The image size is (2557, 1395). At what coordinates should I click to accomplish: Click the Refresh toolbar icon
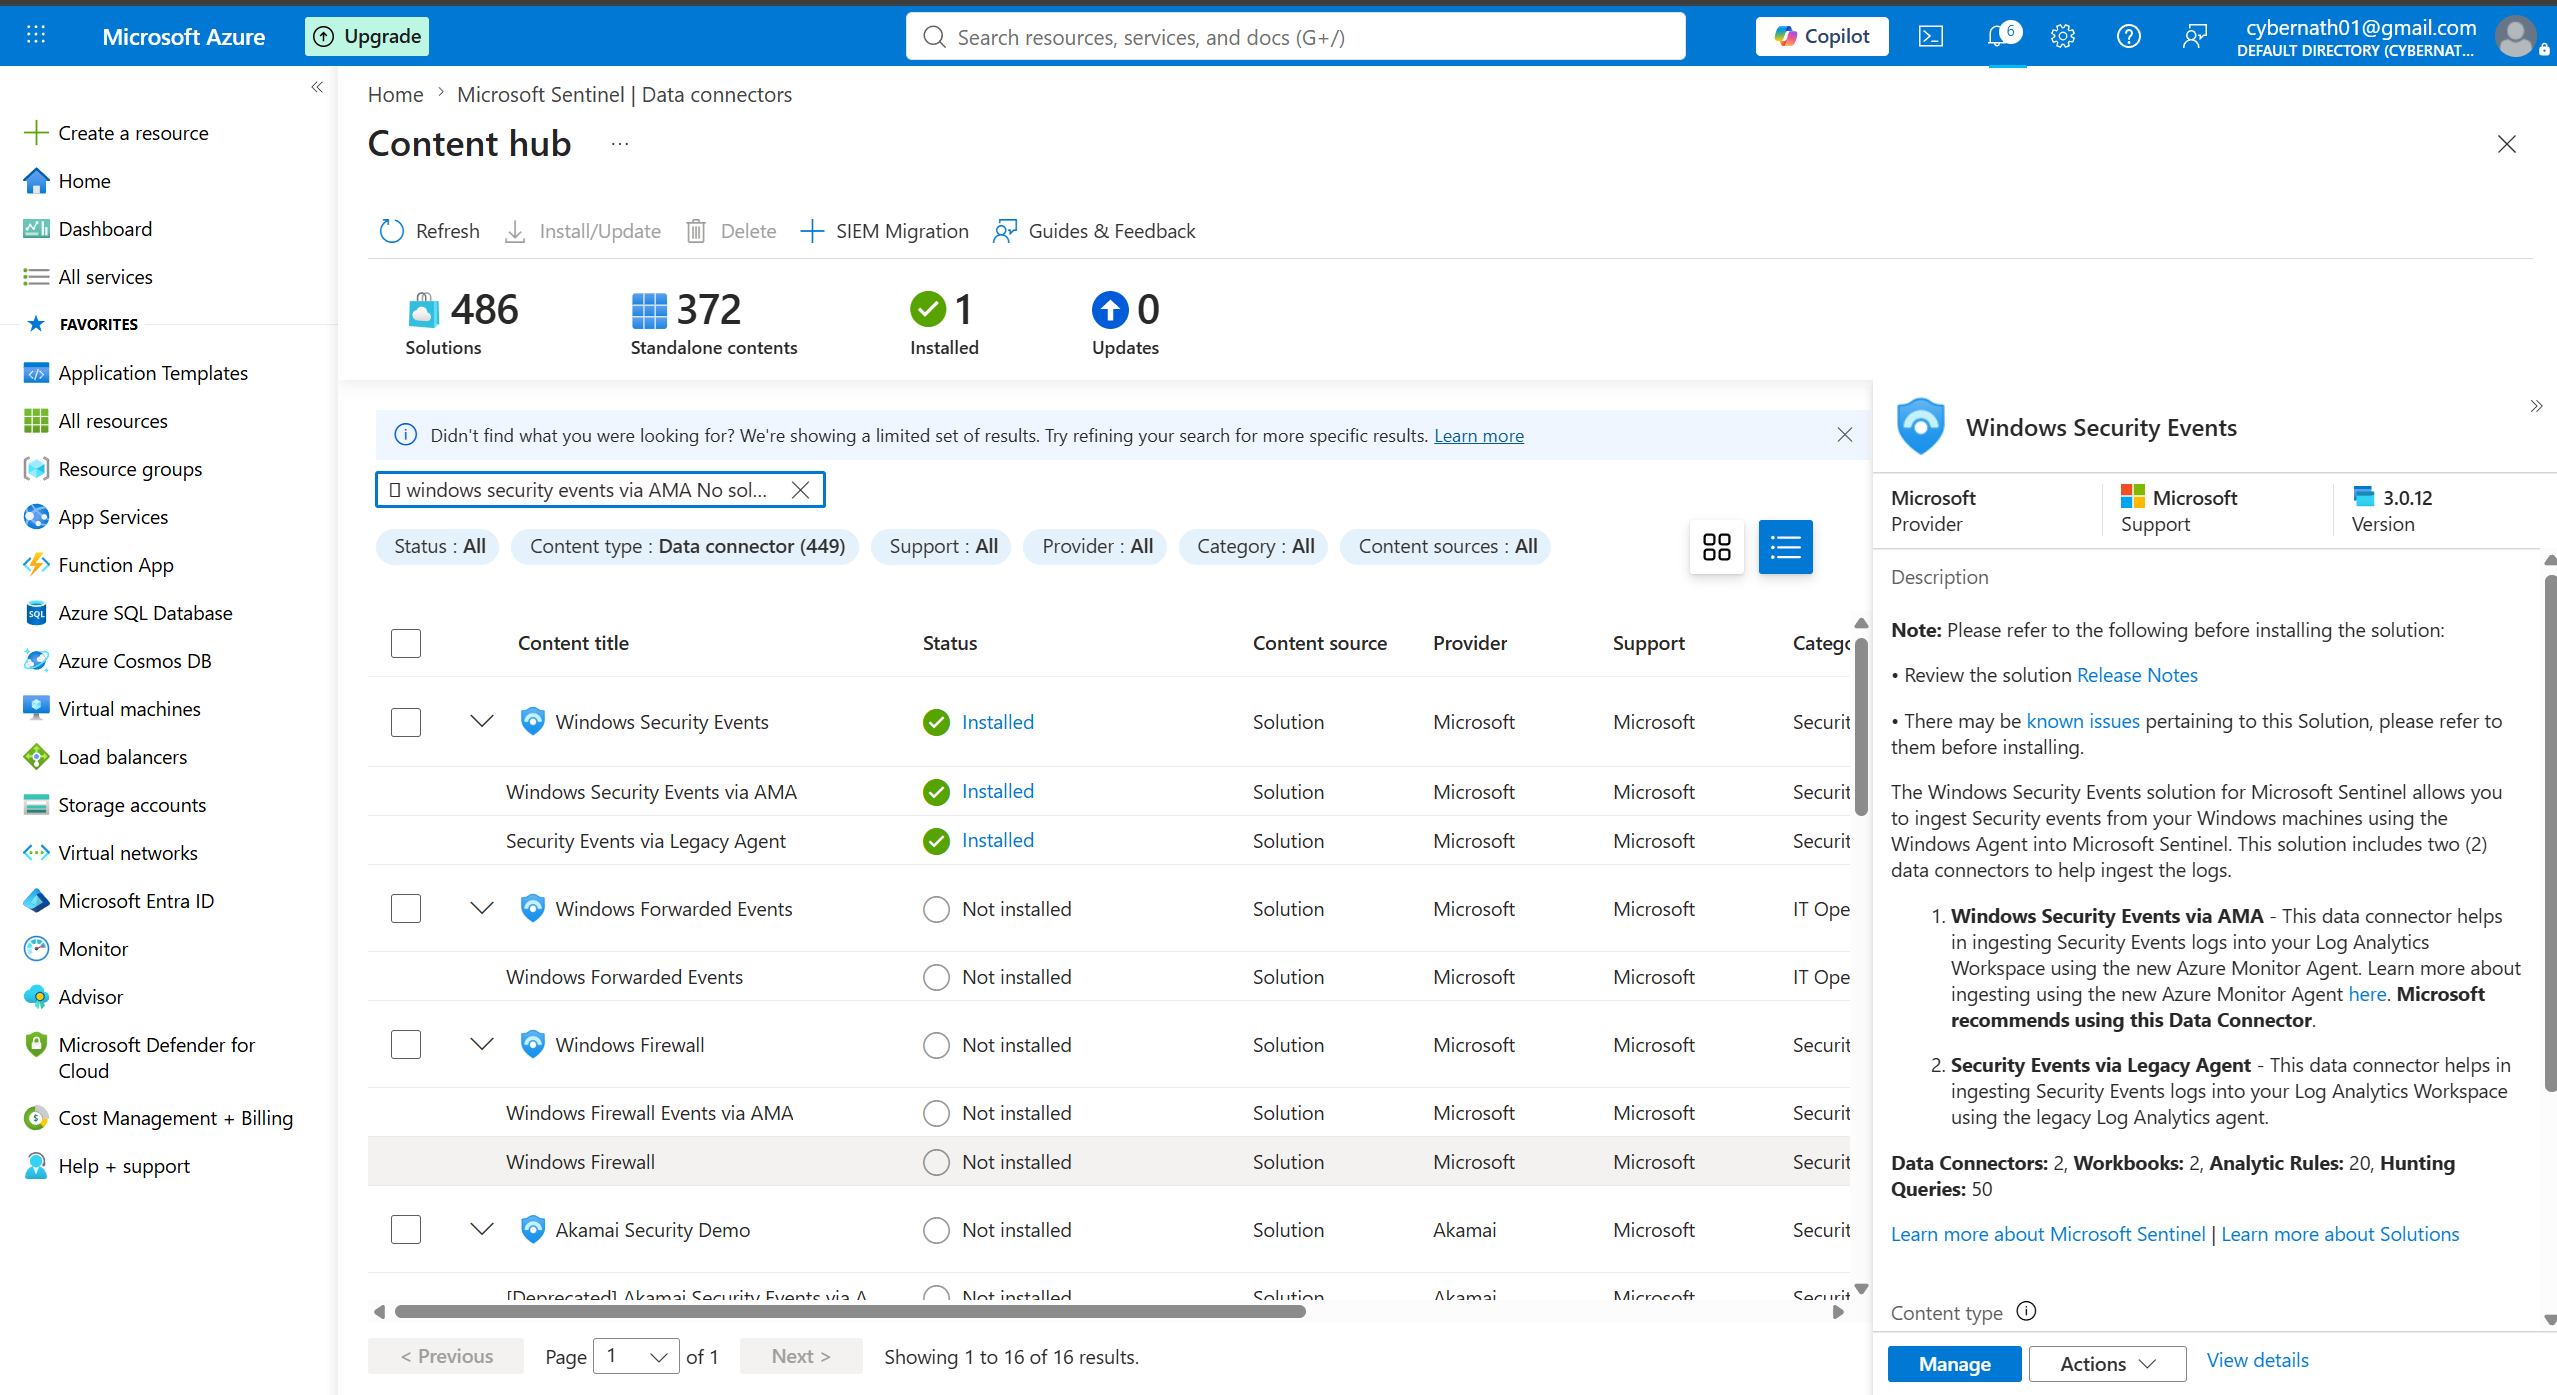[391, 231]
